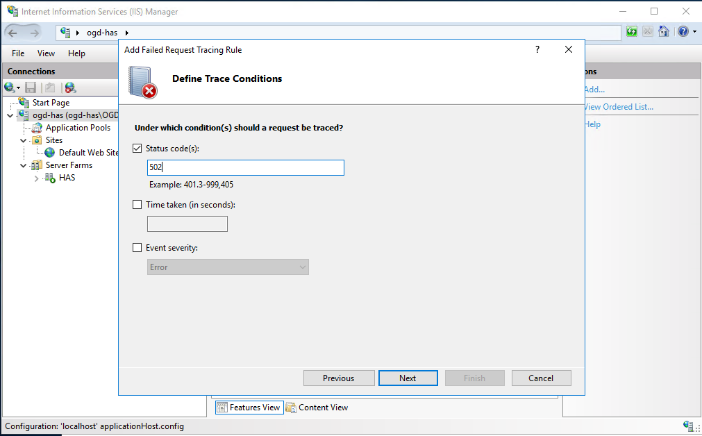Click the Sites folder icon
Image resolution: width=702 pixels, height=436 pixels.
[x=37, y=140]
